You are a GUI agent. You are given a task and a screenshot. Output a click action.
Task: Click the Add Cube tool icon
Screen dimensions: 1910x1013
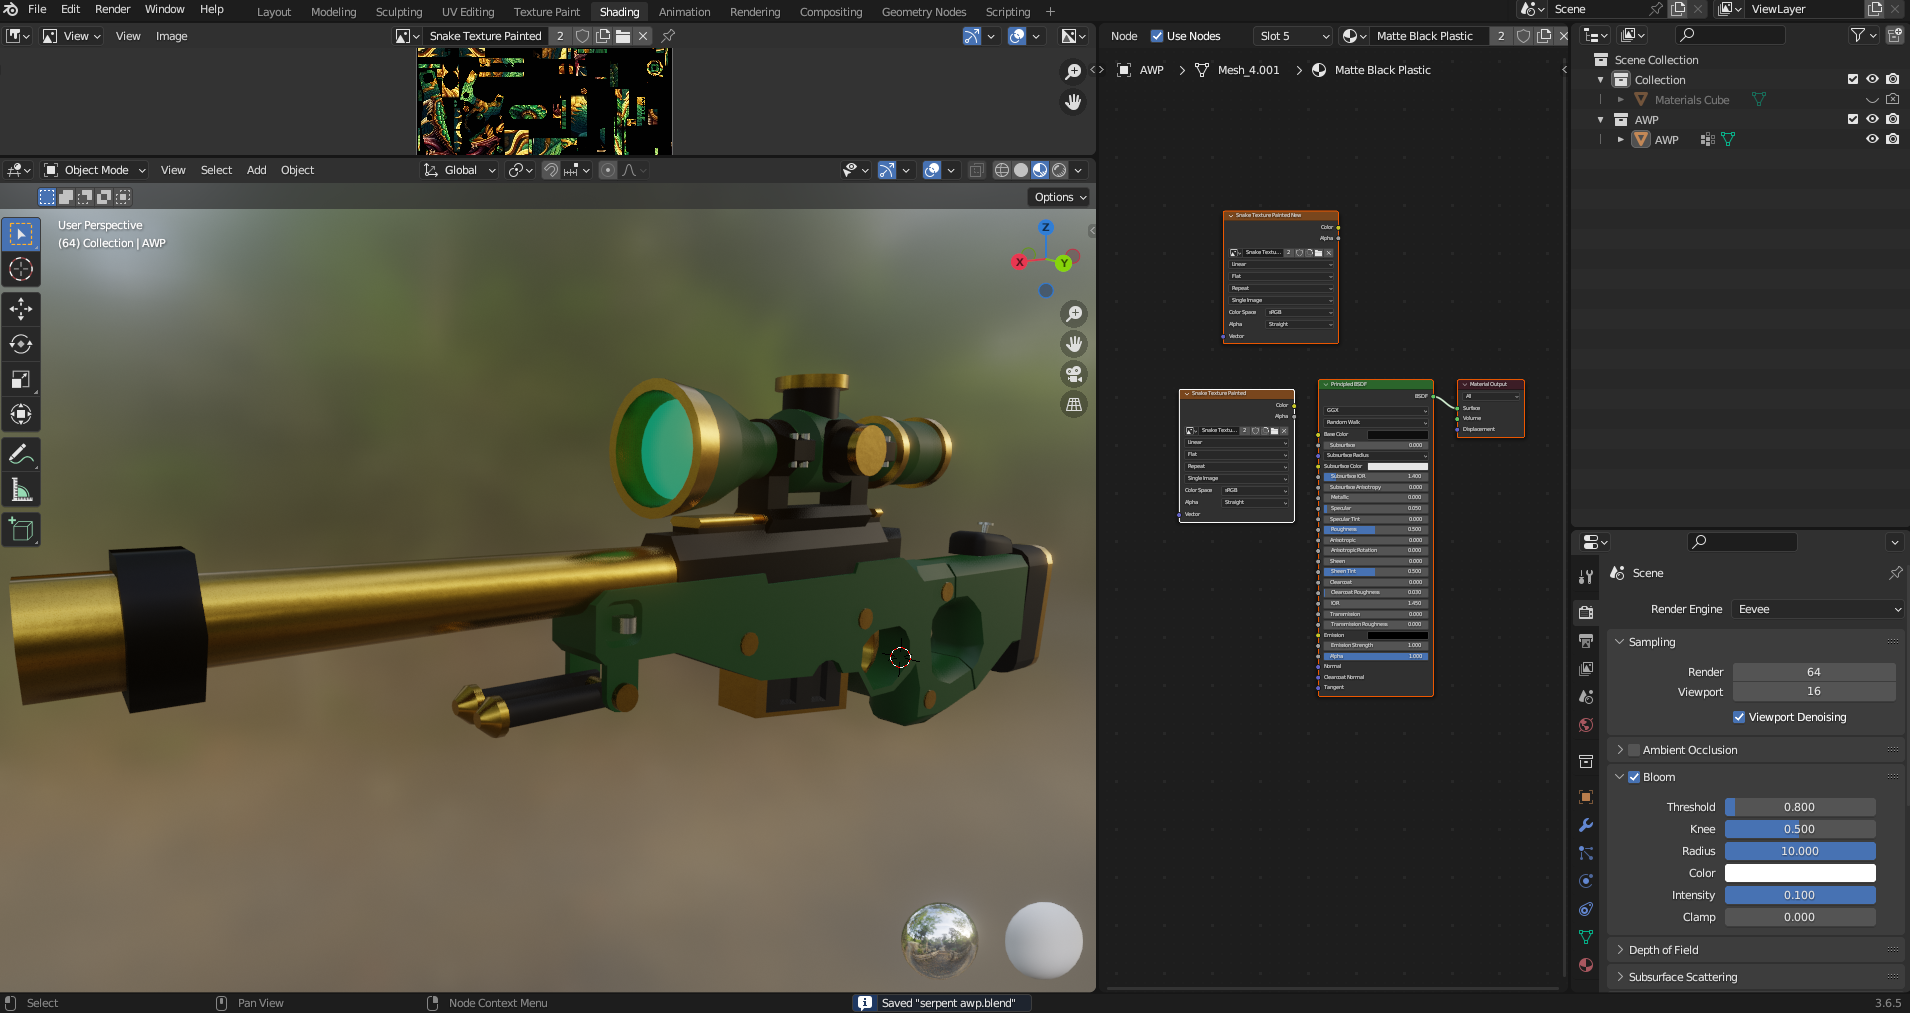click(x=21, y=529)
